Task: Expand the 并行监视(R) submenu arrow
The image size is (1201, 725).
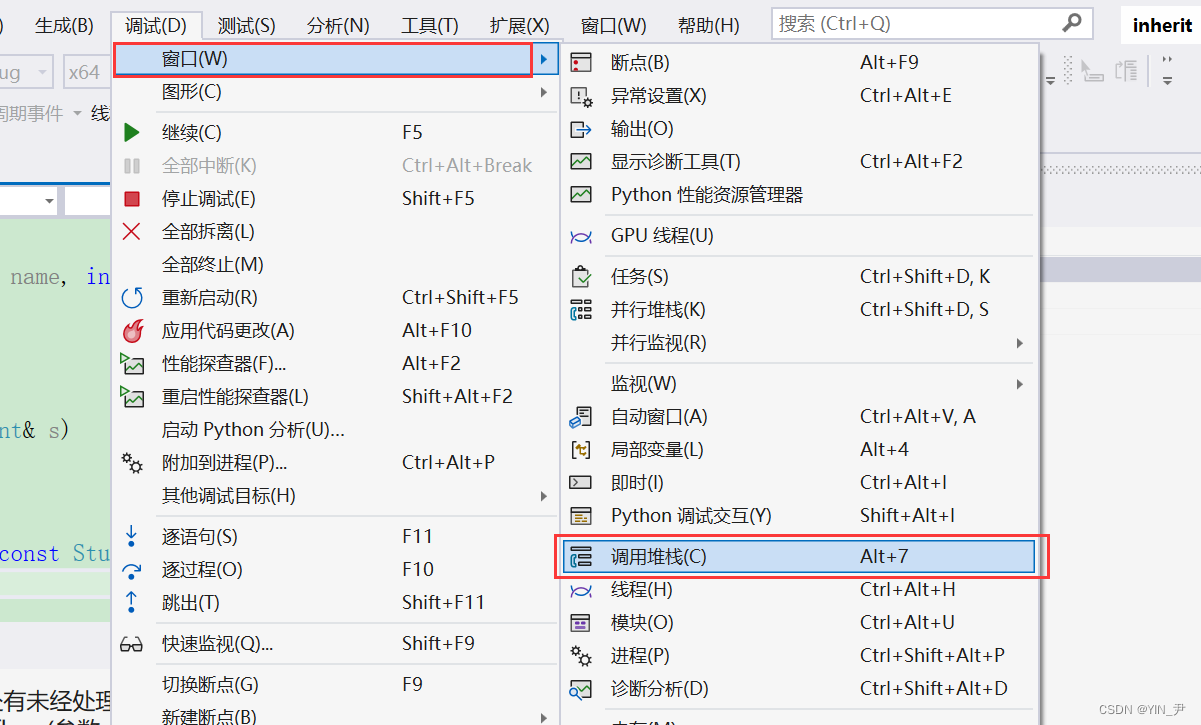Action: point(1020,343)
